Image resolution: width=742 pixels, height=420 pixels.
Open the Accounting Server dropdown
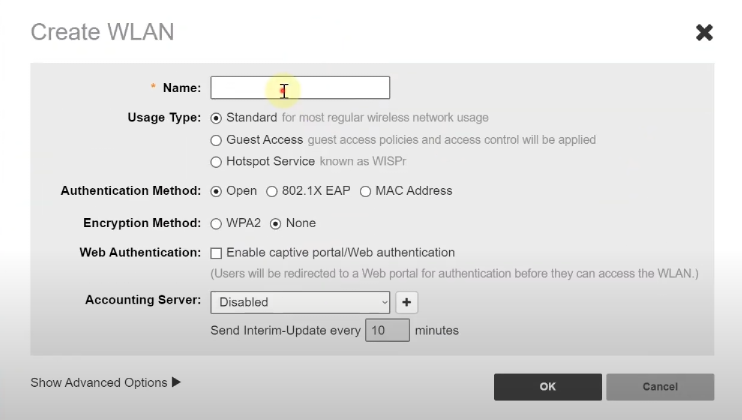300,302
